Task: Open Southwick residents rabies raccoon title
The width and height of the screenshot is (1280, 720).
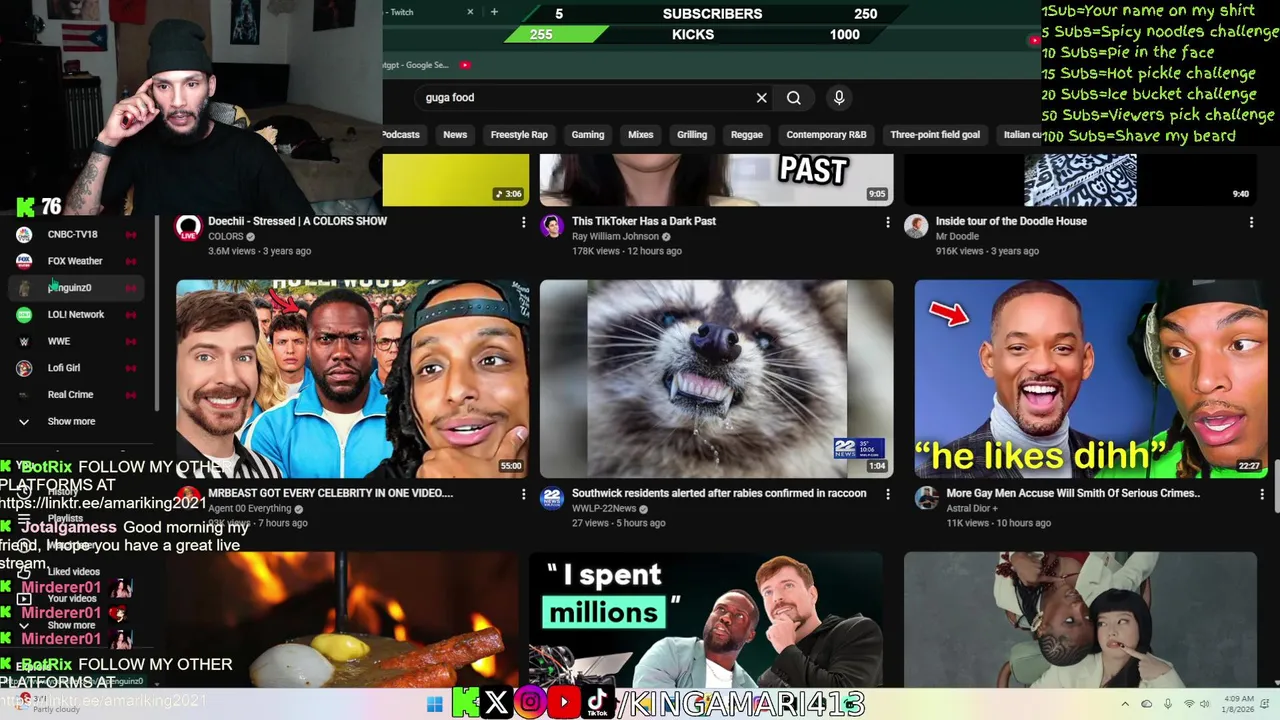Action: (x=719, y=493)
